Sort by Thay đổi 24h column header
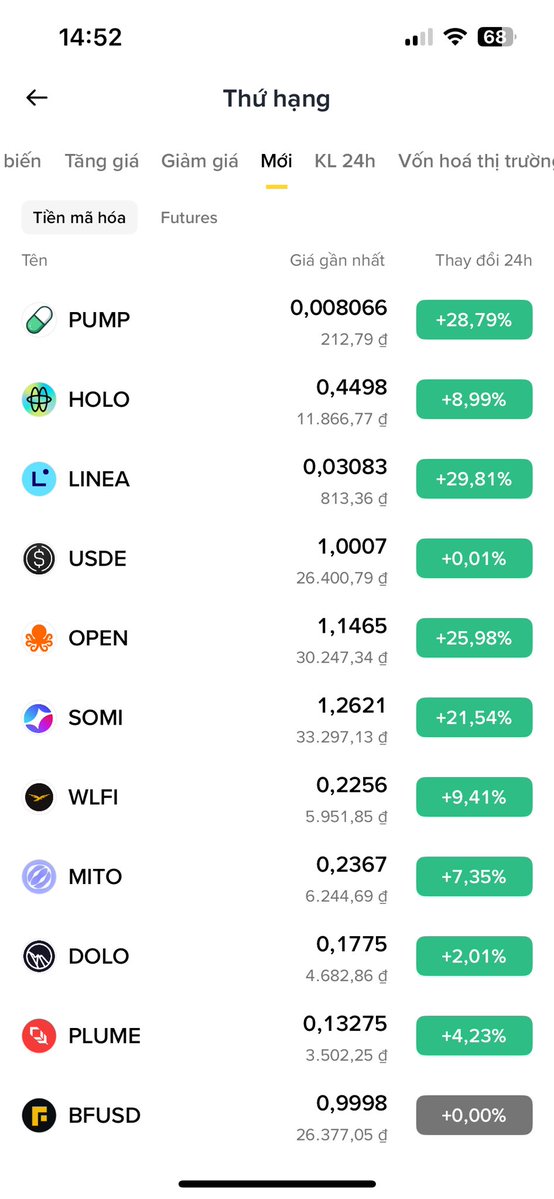 tap(484, 261)
